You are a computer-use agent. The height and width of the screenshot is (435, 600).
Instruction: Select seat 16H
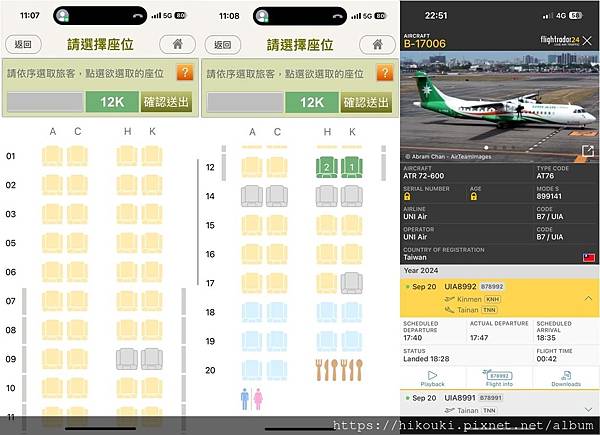click(x=327, y=254)
